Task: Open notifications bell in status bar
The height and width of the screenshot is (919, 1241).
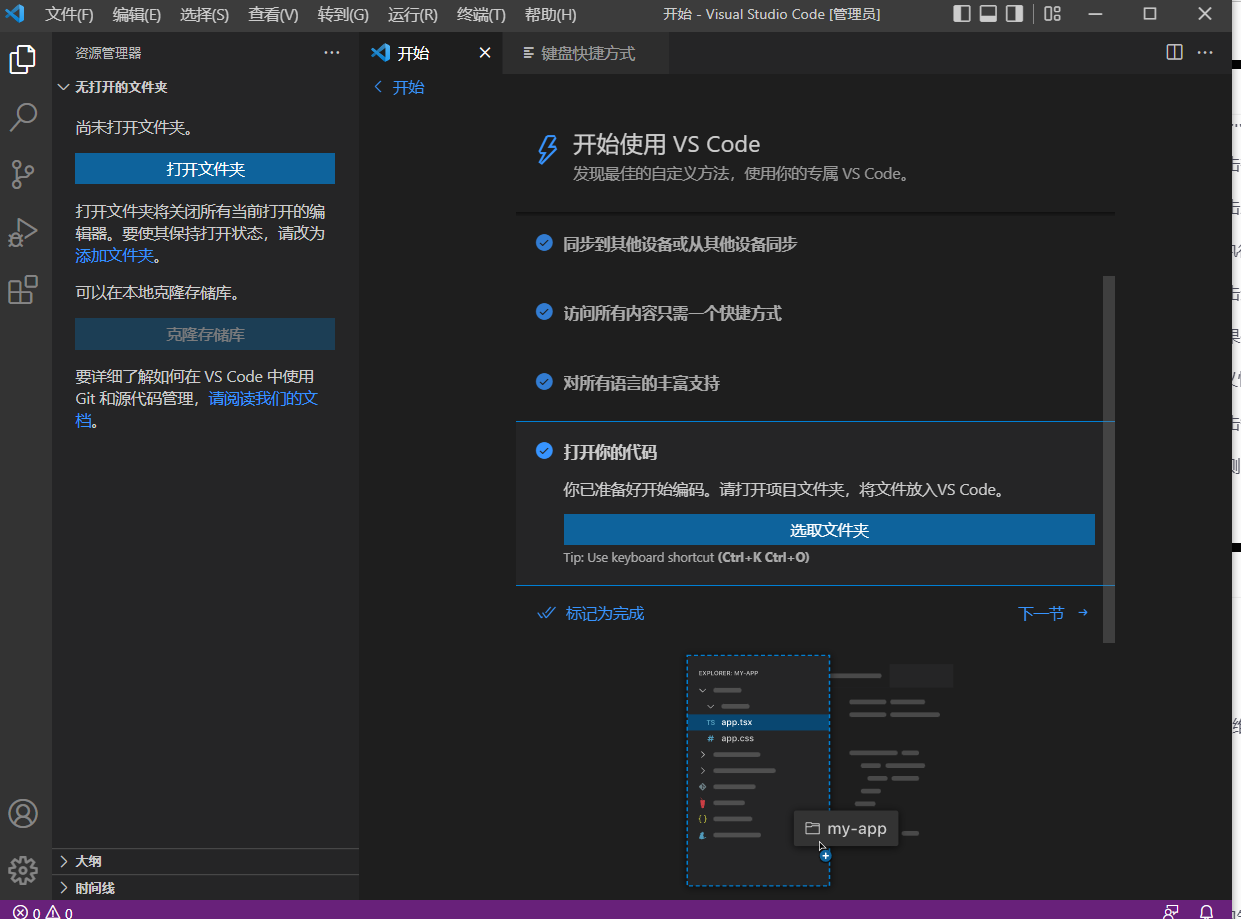Action: (x=1207, y=912)
